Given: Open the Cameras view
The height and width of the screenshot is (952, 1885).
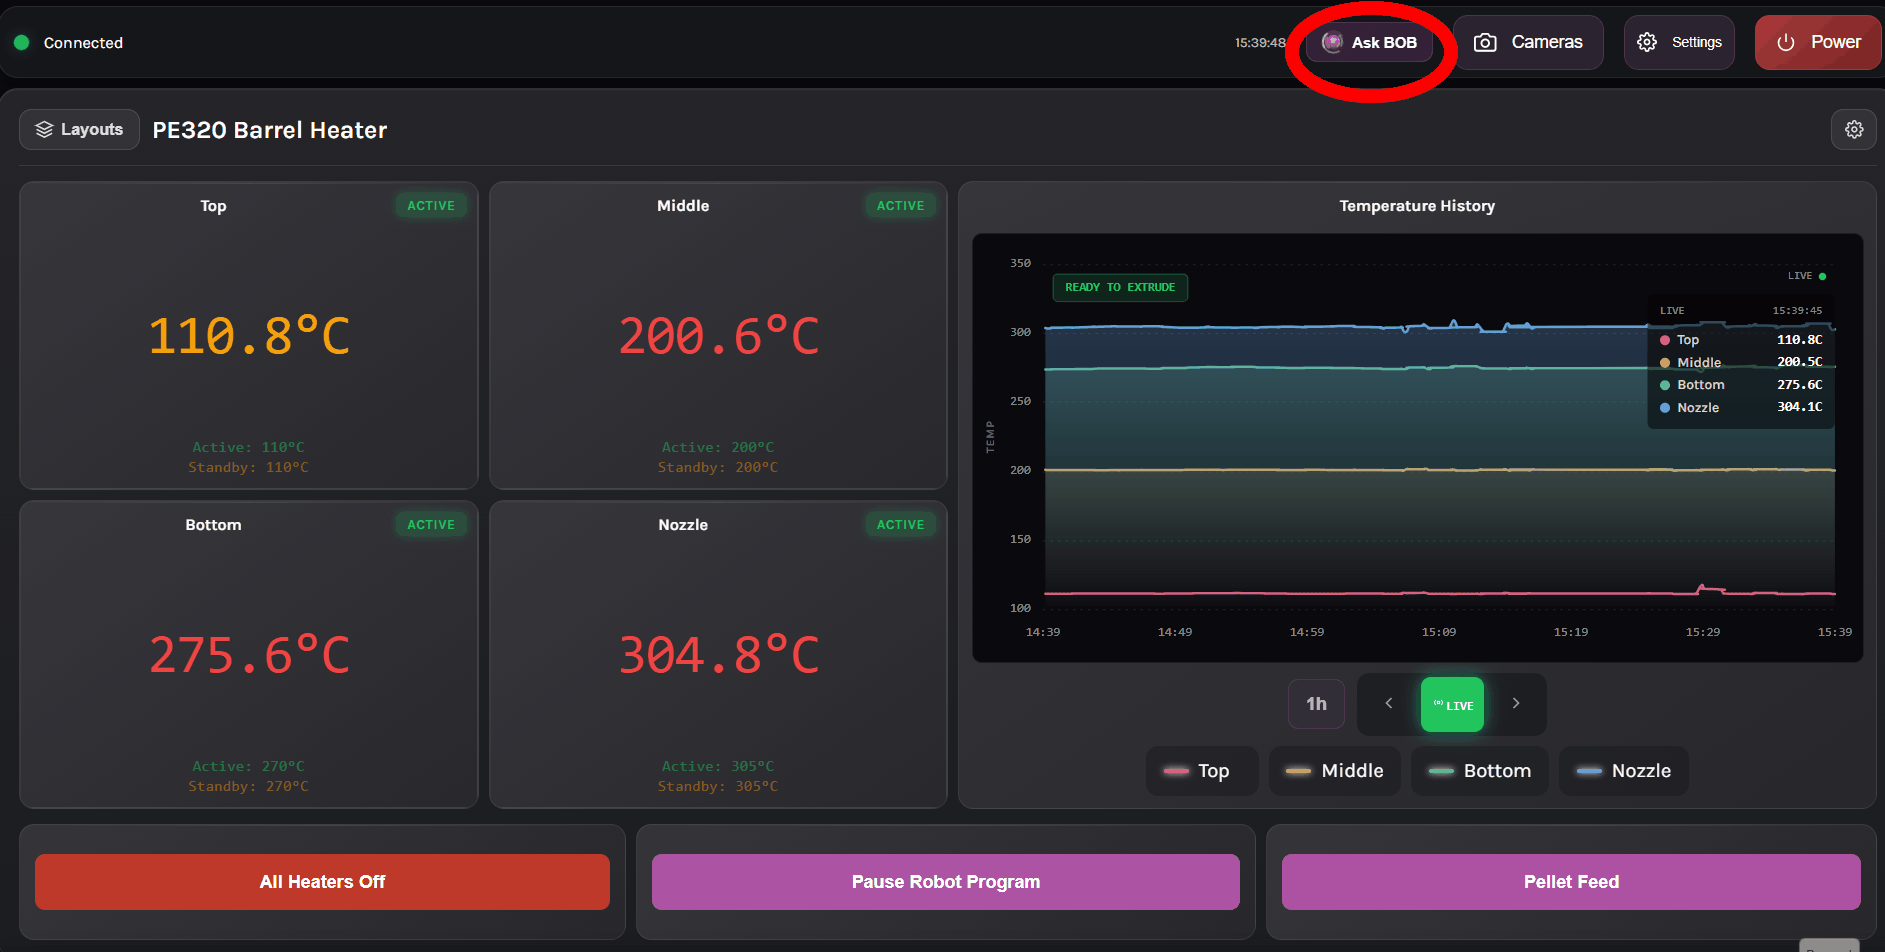Looking at the screenshot, I should (x=1528, y=42).
